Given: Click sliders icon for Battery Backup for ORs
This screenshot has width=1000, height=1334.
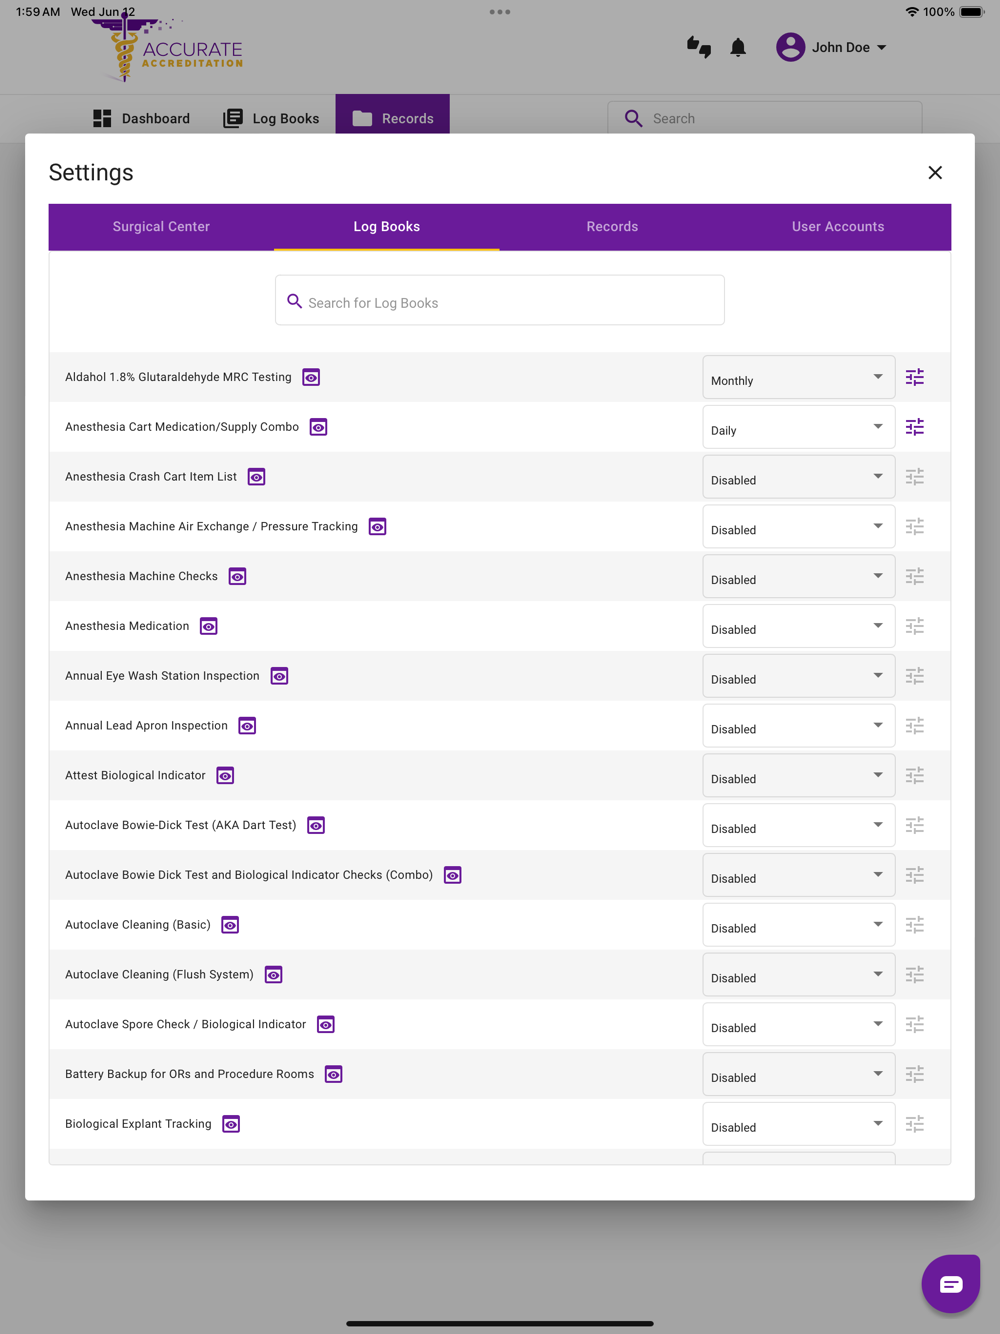Looking at the screenshot, I should (x=915, y=1074).
